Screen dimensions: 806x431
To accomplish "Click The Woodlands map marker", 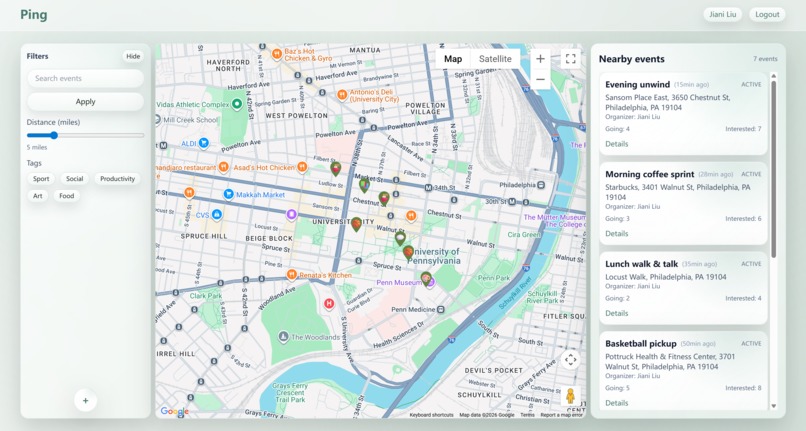I will (x=283, y=337).
